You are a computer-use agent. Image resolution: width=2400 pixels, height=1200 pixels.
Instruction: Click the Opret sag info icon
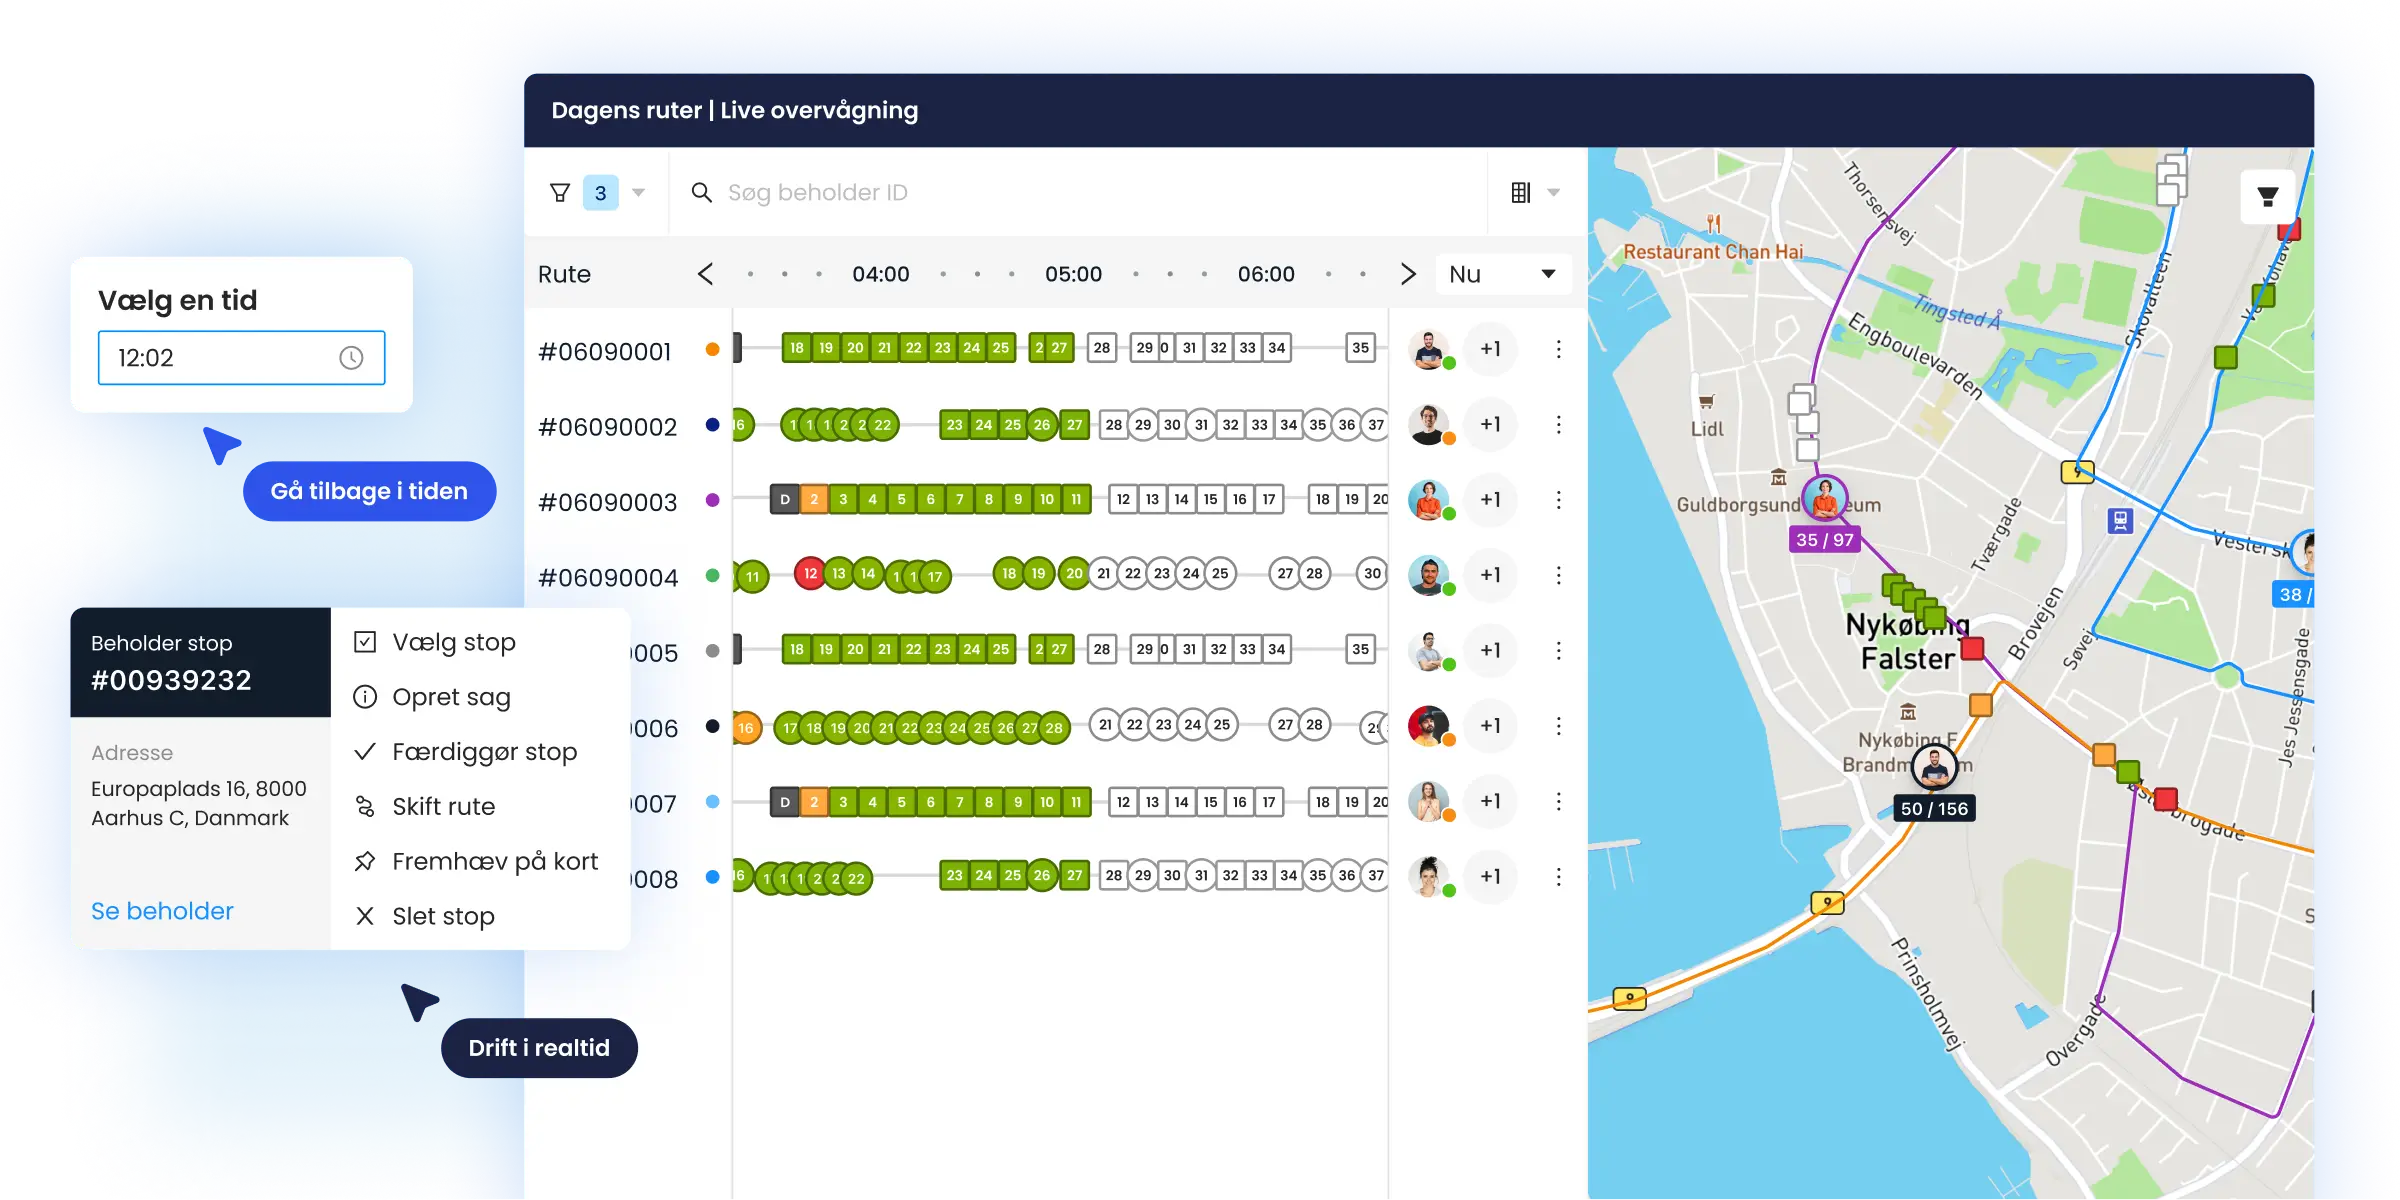tap(366, 697)
